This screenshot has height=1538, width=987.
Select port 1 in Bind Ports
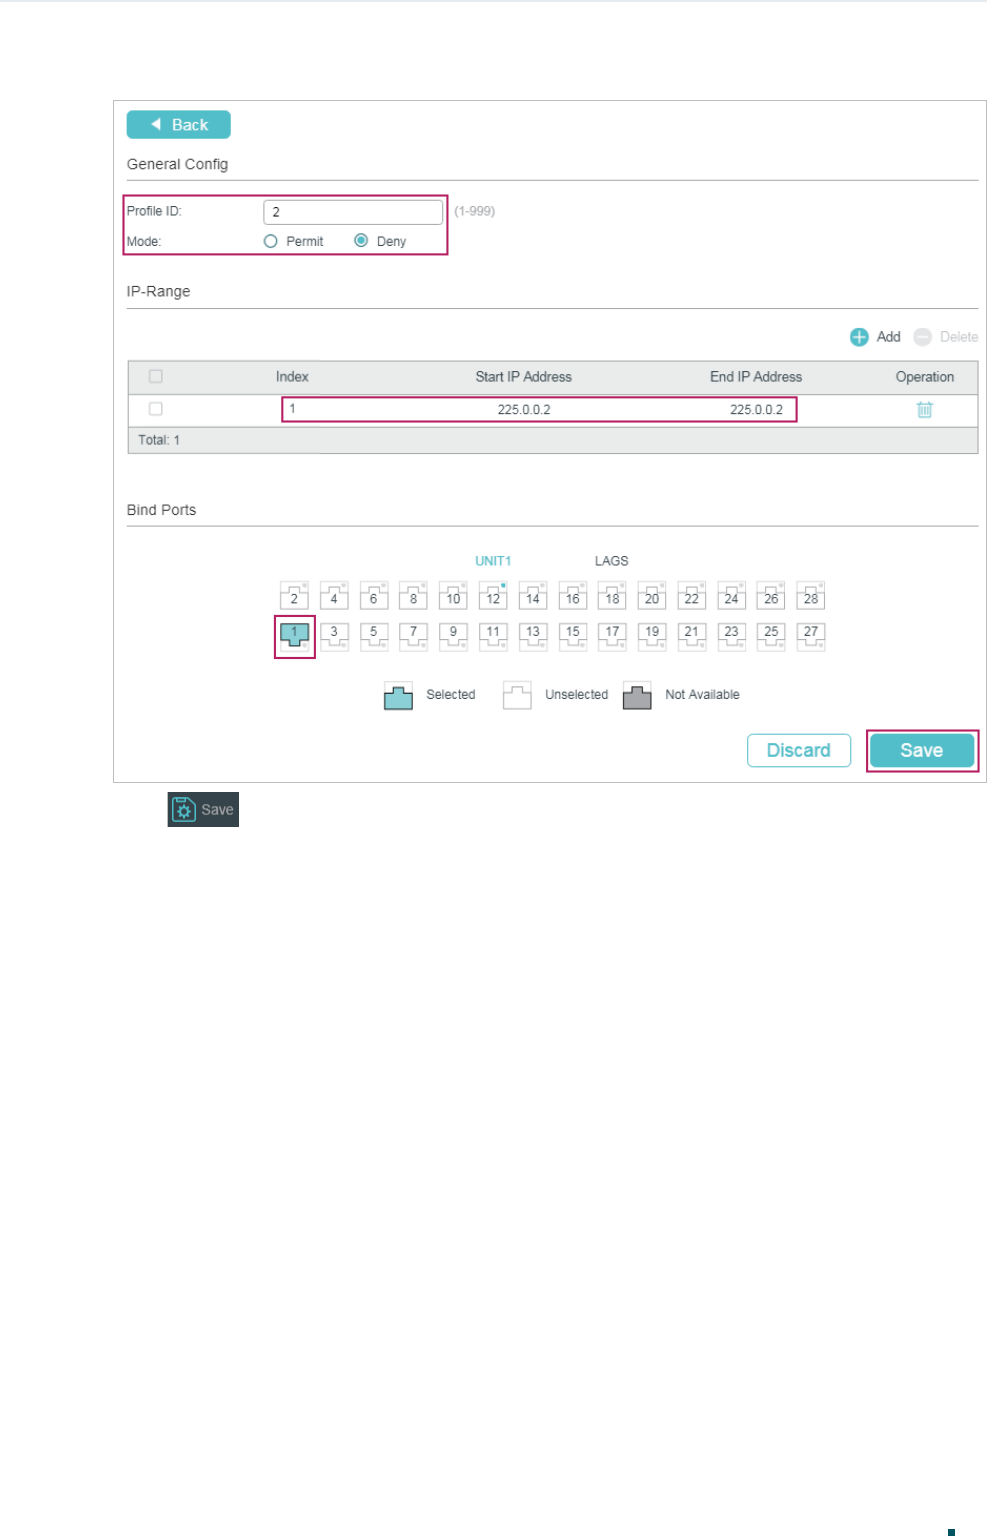294,635
